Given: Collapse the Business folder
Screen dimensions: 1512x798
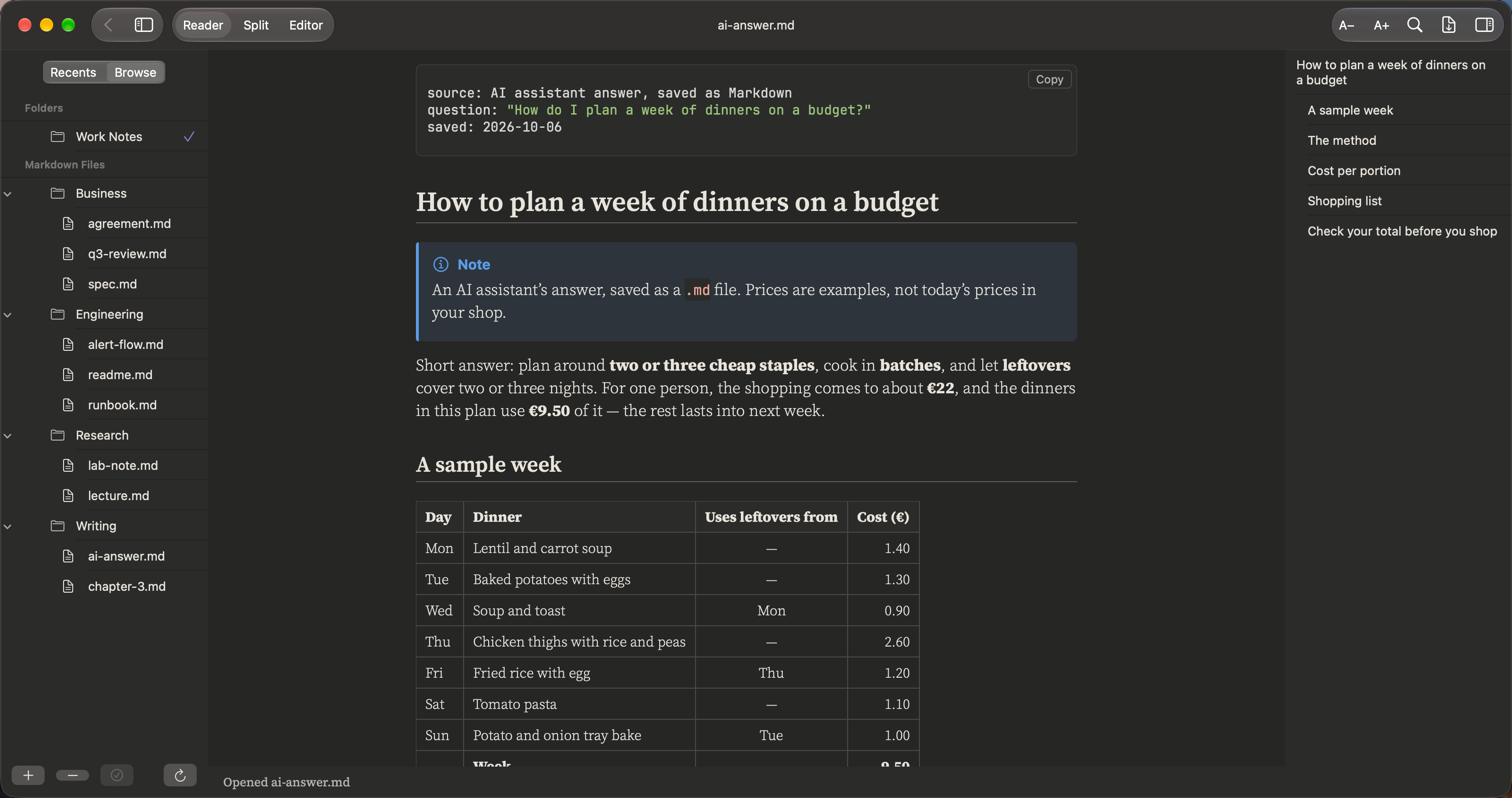Looking at the screenshot, I should point(8,194).
